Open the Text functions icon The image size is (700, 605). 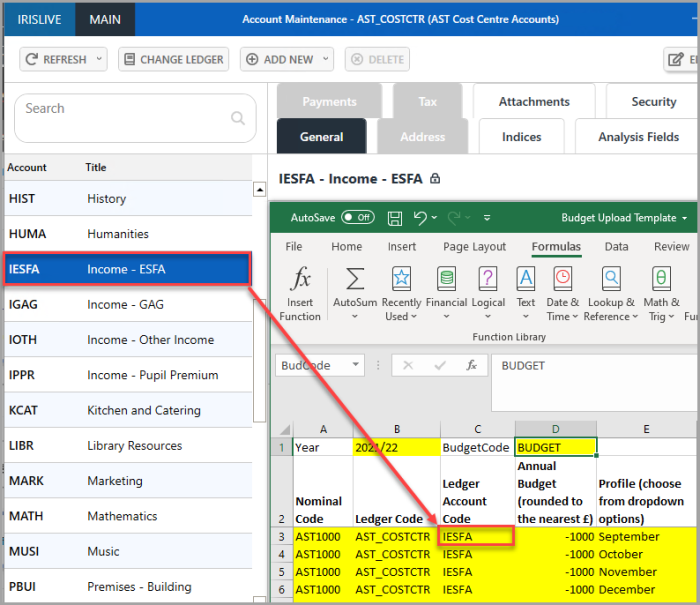[x=526, y=279]
